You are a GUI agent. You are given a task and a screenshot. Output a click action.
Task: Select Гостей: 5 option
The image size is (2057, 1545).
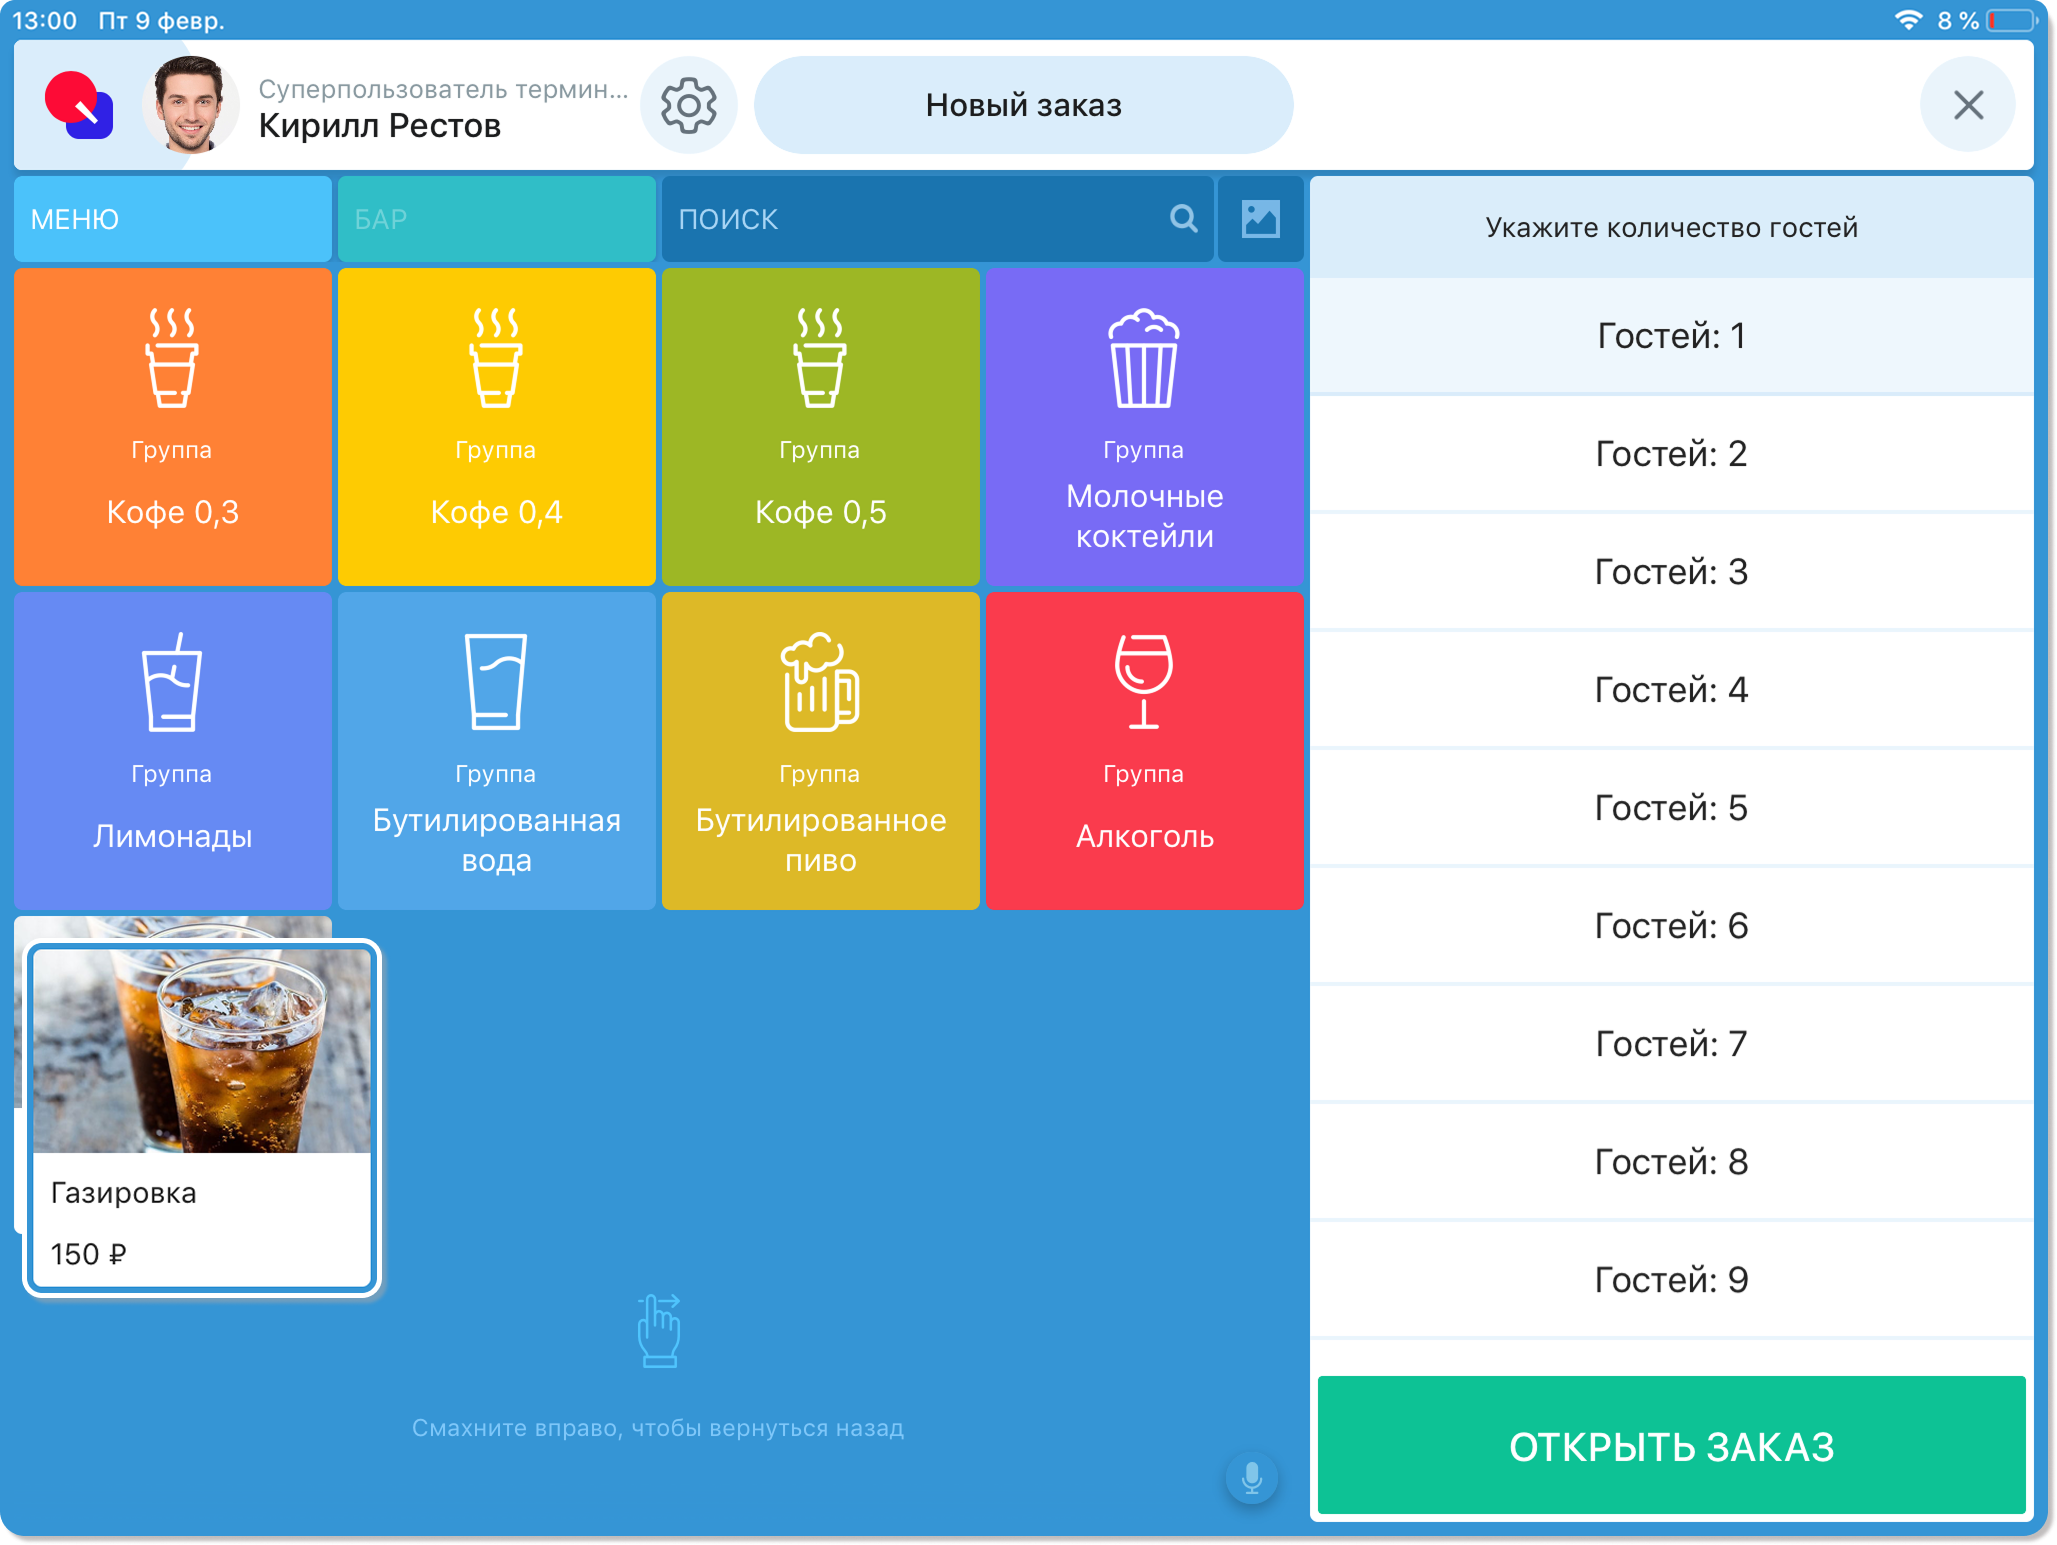point(1670,808)
